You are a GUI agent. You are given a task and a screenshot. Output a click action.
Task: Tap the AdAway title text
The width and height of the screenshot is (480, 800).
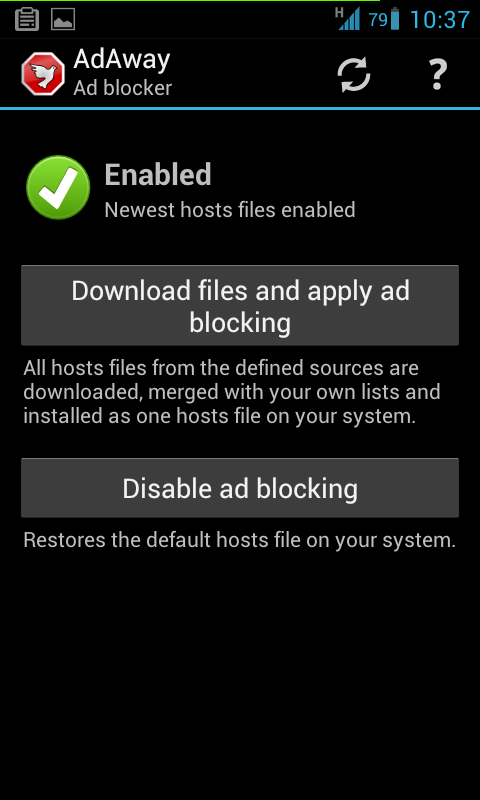pos(121,60)
